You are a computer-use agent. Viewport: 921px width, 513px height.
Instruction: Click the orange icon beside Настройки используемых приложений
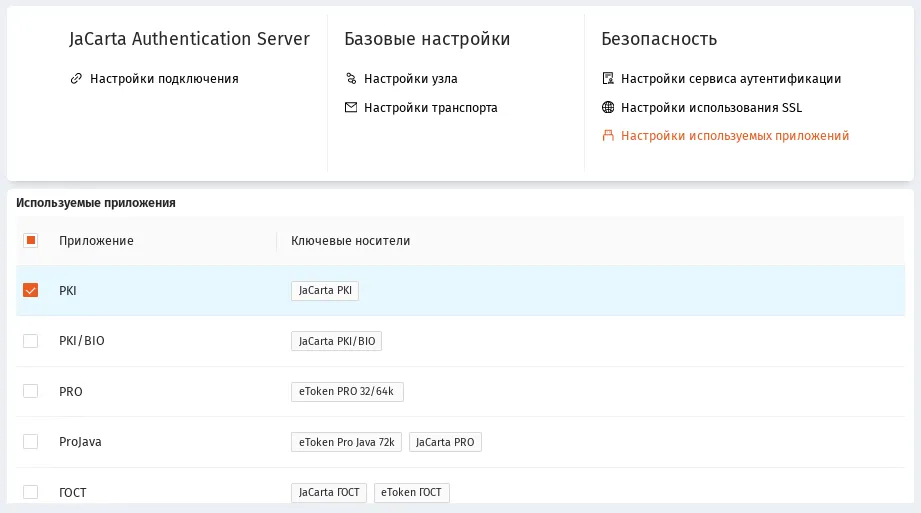(x=608, y=136)
